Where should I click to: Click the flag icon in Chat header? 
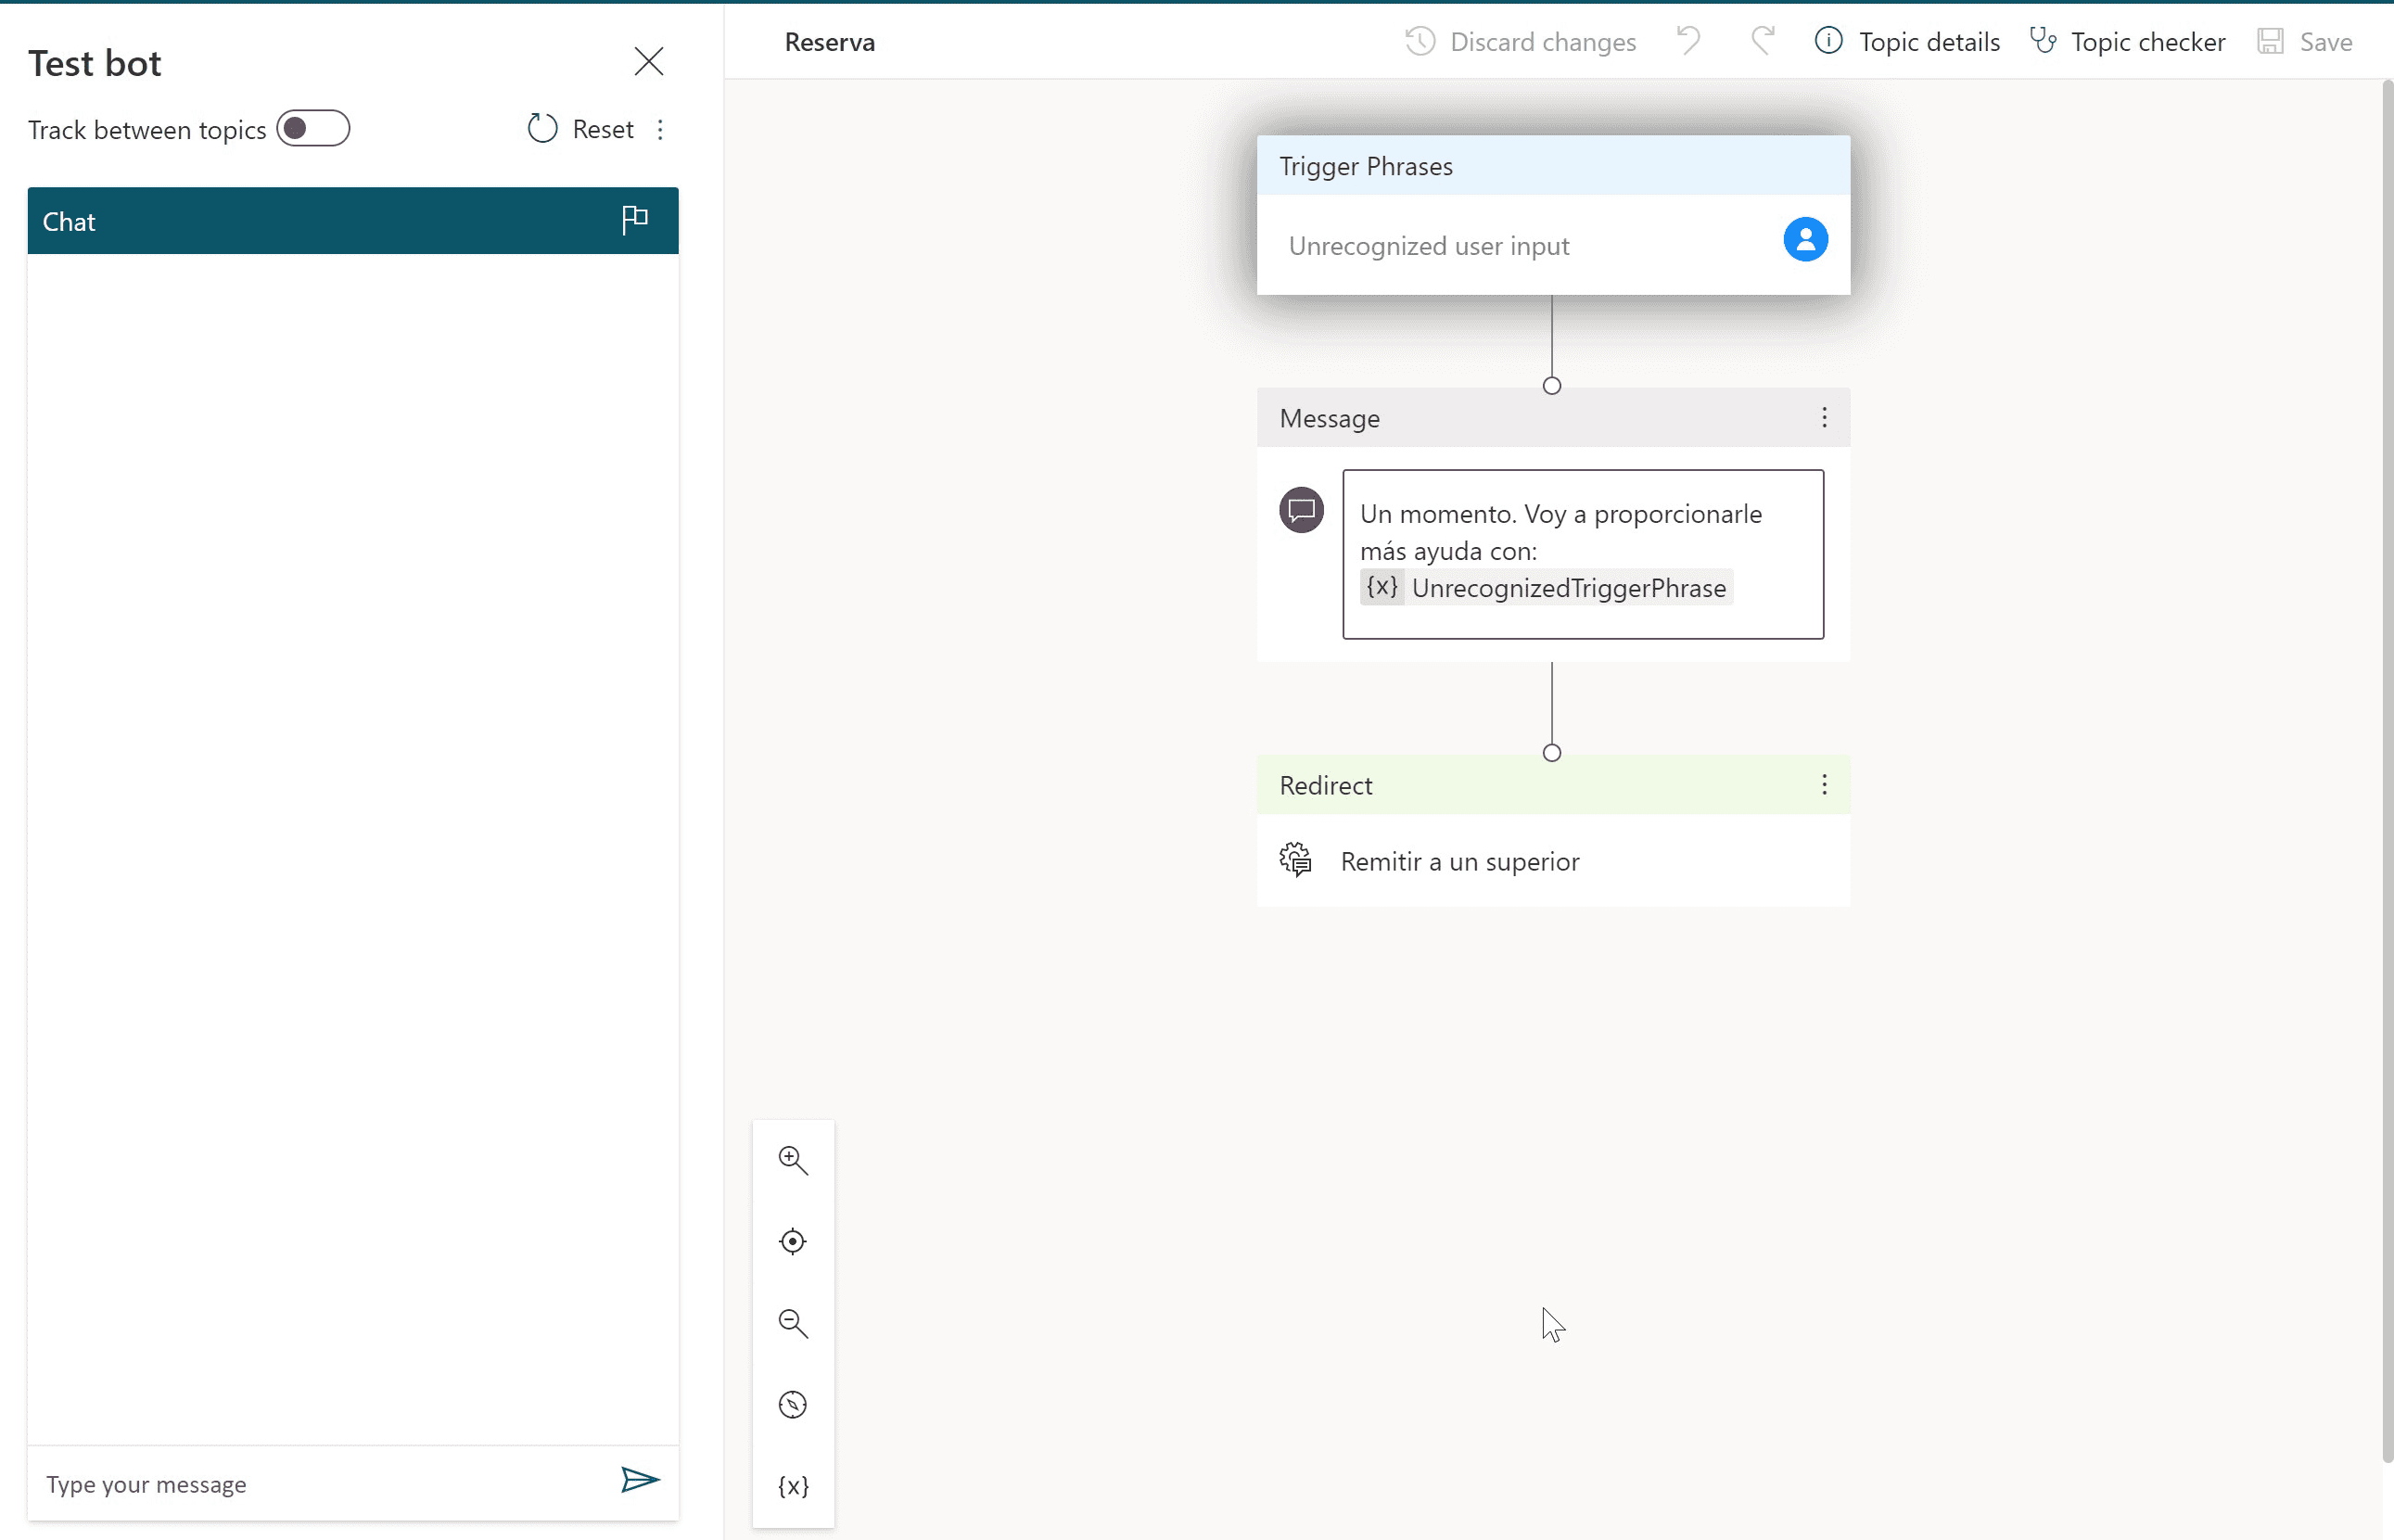click(x=635, y=220)
